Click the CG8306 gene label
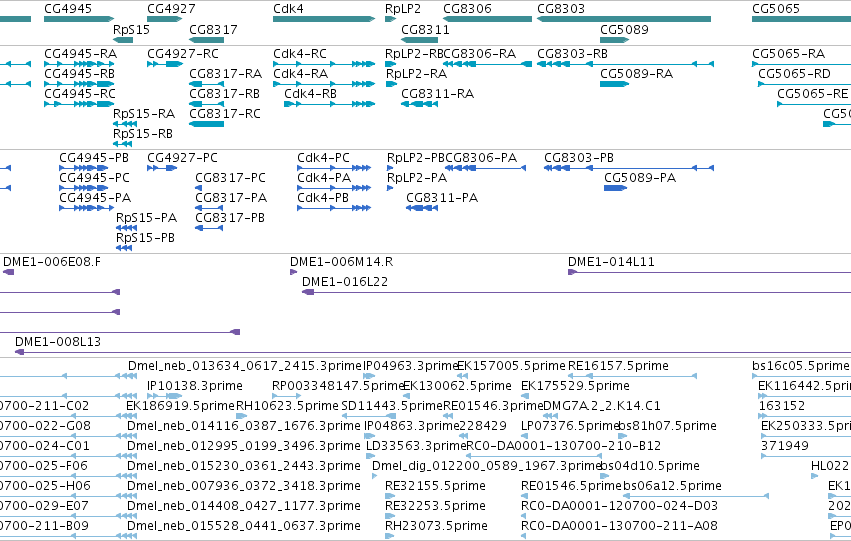 [x=467, y=9]
